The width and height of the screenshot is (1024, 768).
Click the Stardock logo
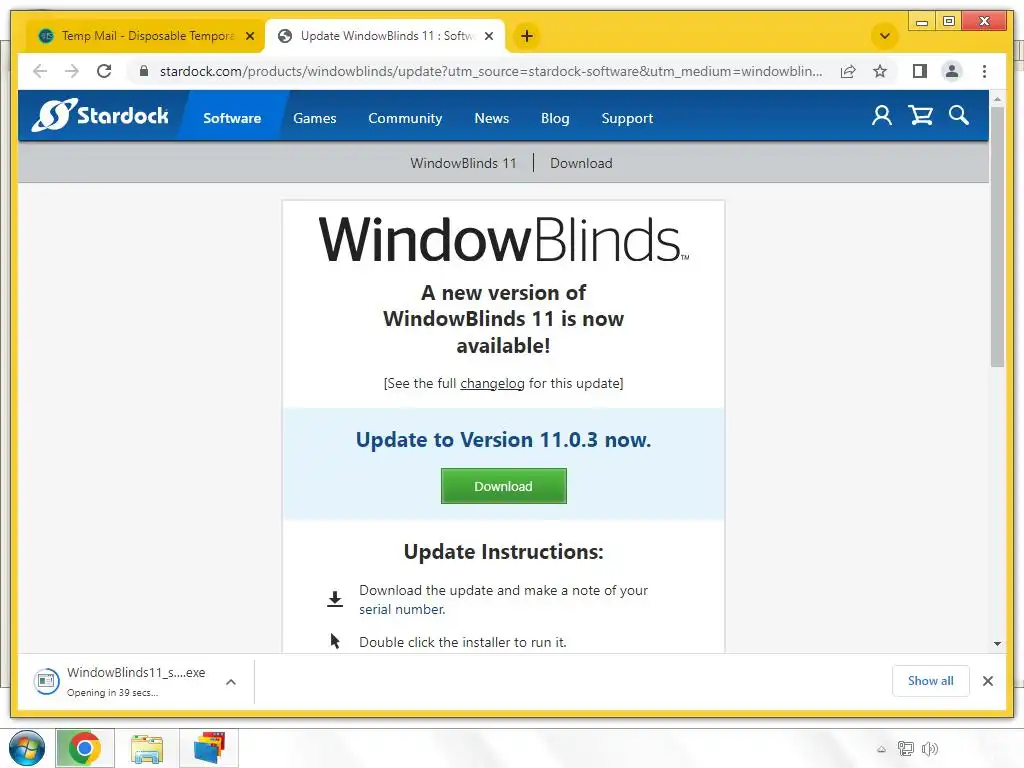point(100,116)
